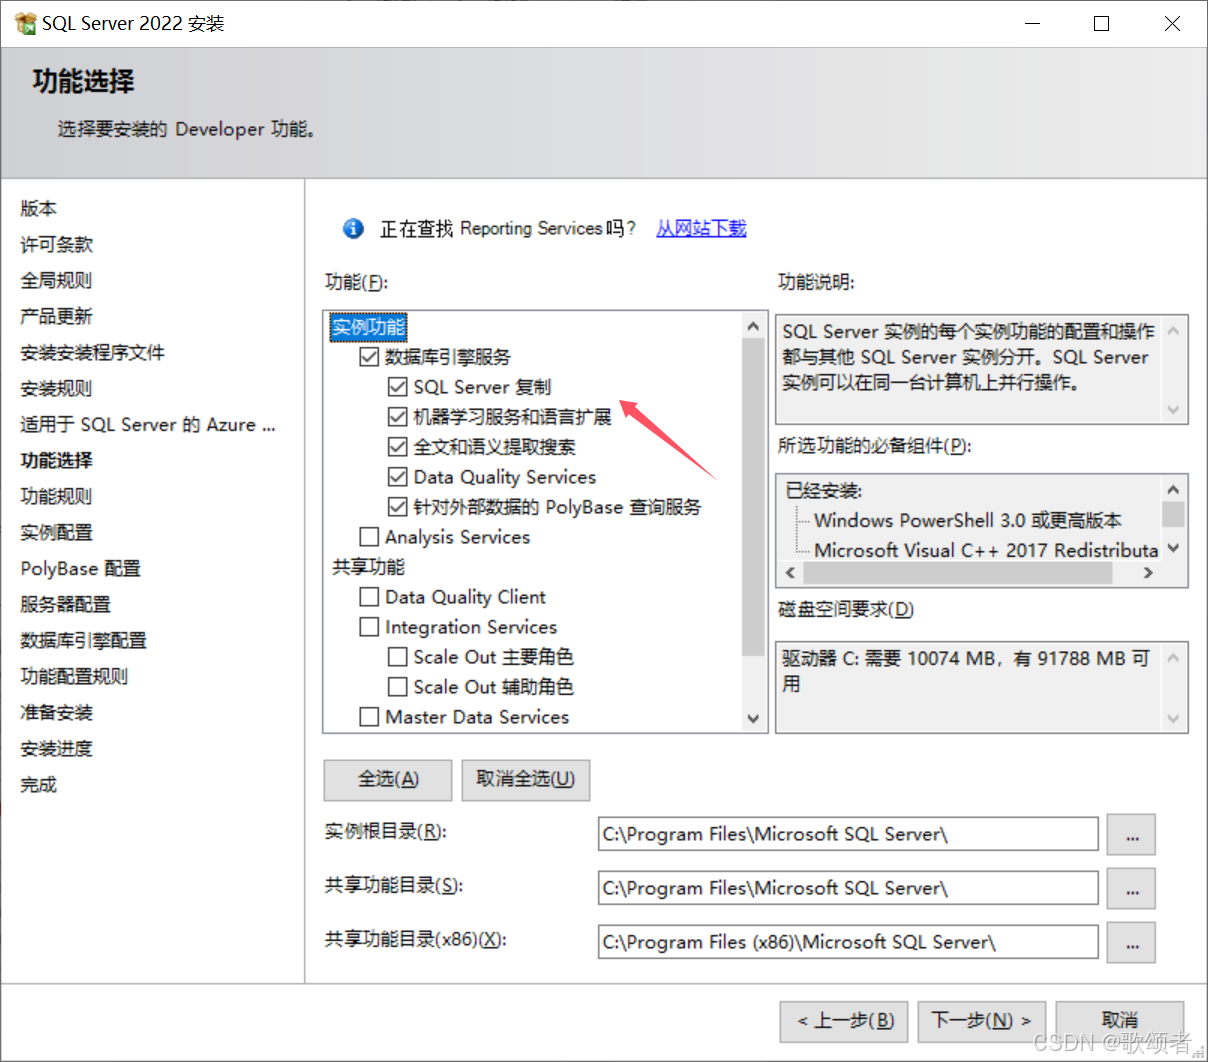The width and height of the screenshot is (1208, 1062).
Task: Select 安装规则 step in sidebar
Action: pos(57,388)
